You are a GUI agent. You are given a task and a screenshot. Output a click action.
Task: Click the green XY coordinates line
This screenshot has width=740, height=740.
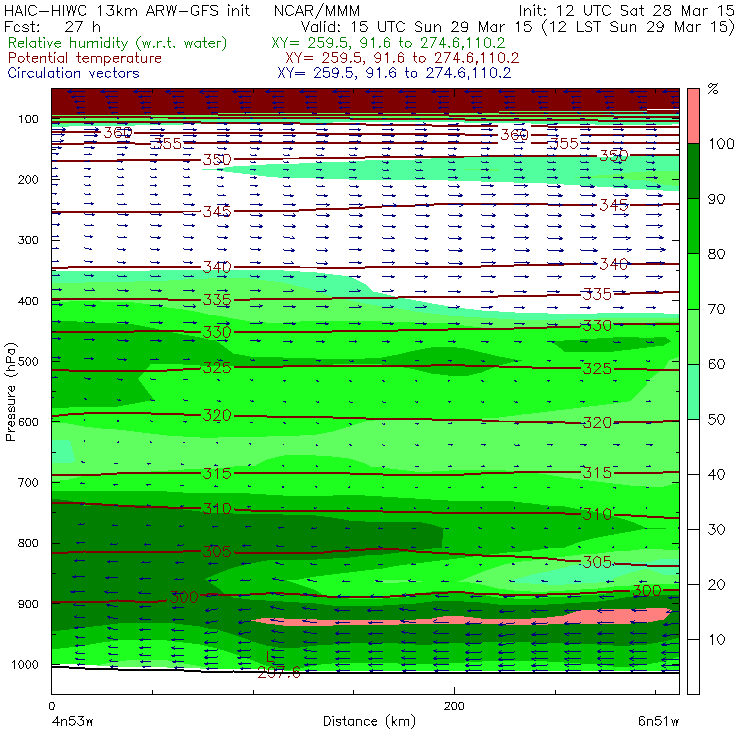click(388, 43)
